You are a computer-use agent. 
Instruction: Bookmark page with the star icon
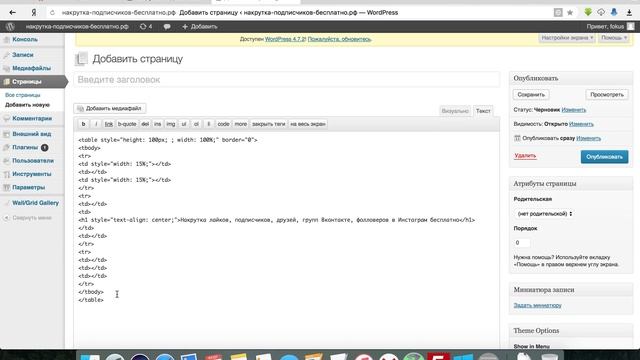[x=570, y=13]
